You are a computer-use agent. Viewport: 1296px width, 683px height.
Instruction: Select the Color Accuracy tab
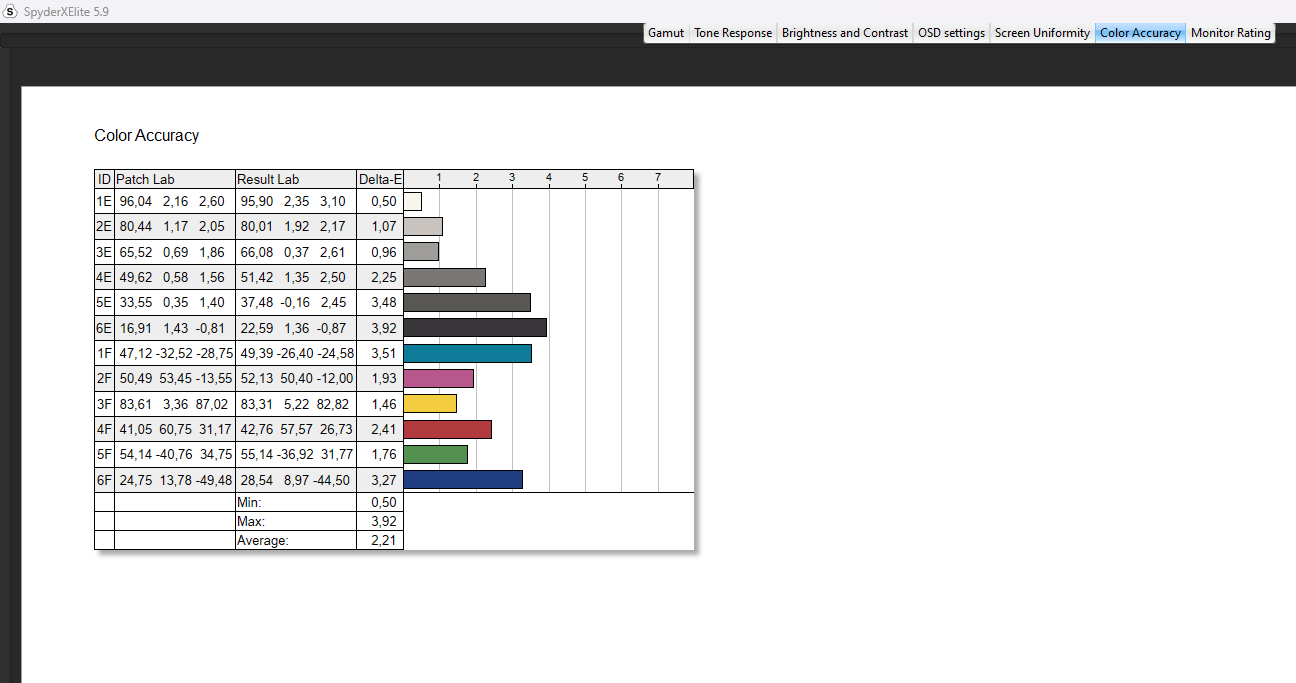click(x=1140, y=33)
